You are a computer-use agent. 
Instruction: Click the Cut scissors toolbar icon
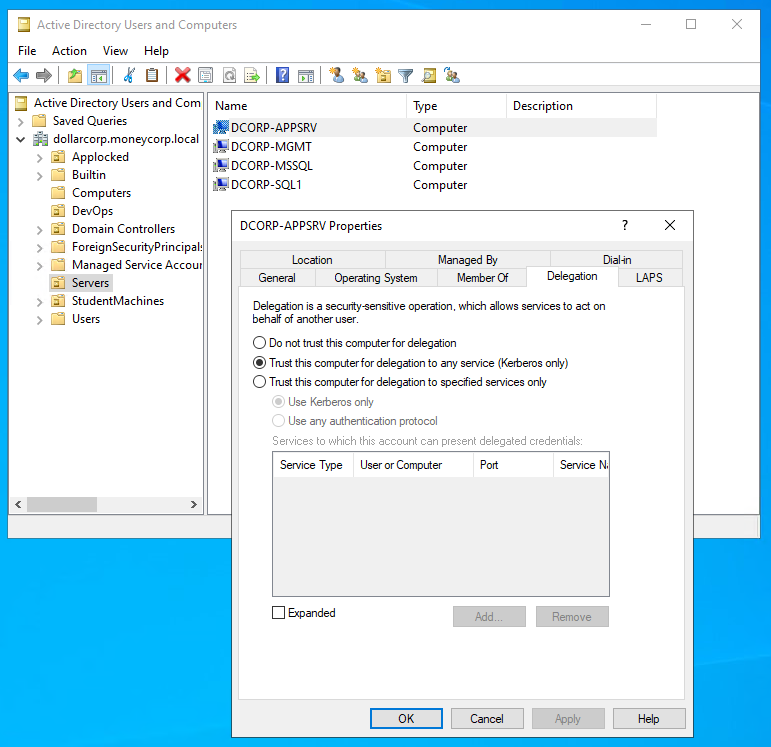(x=129, y=75)
